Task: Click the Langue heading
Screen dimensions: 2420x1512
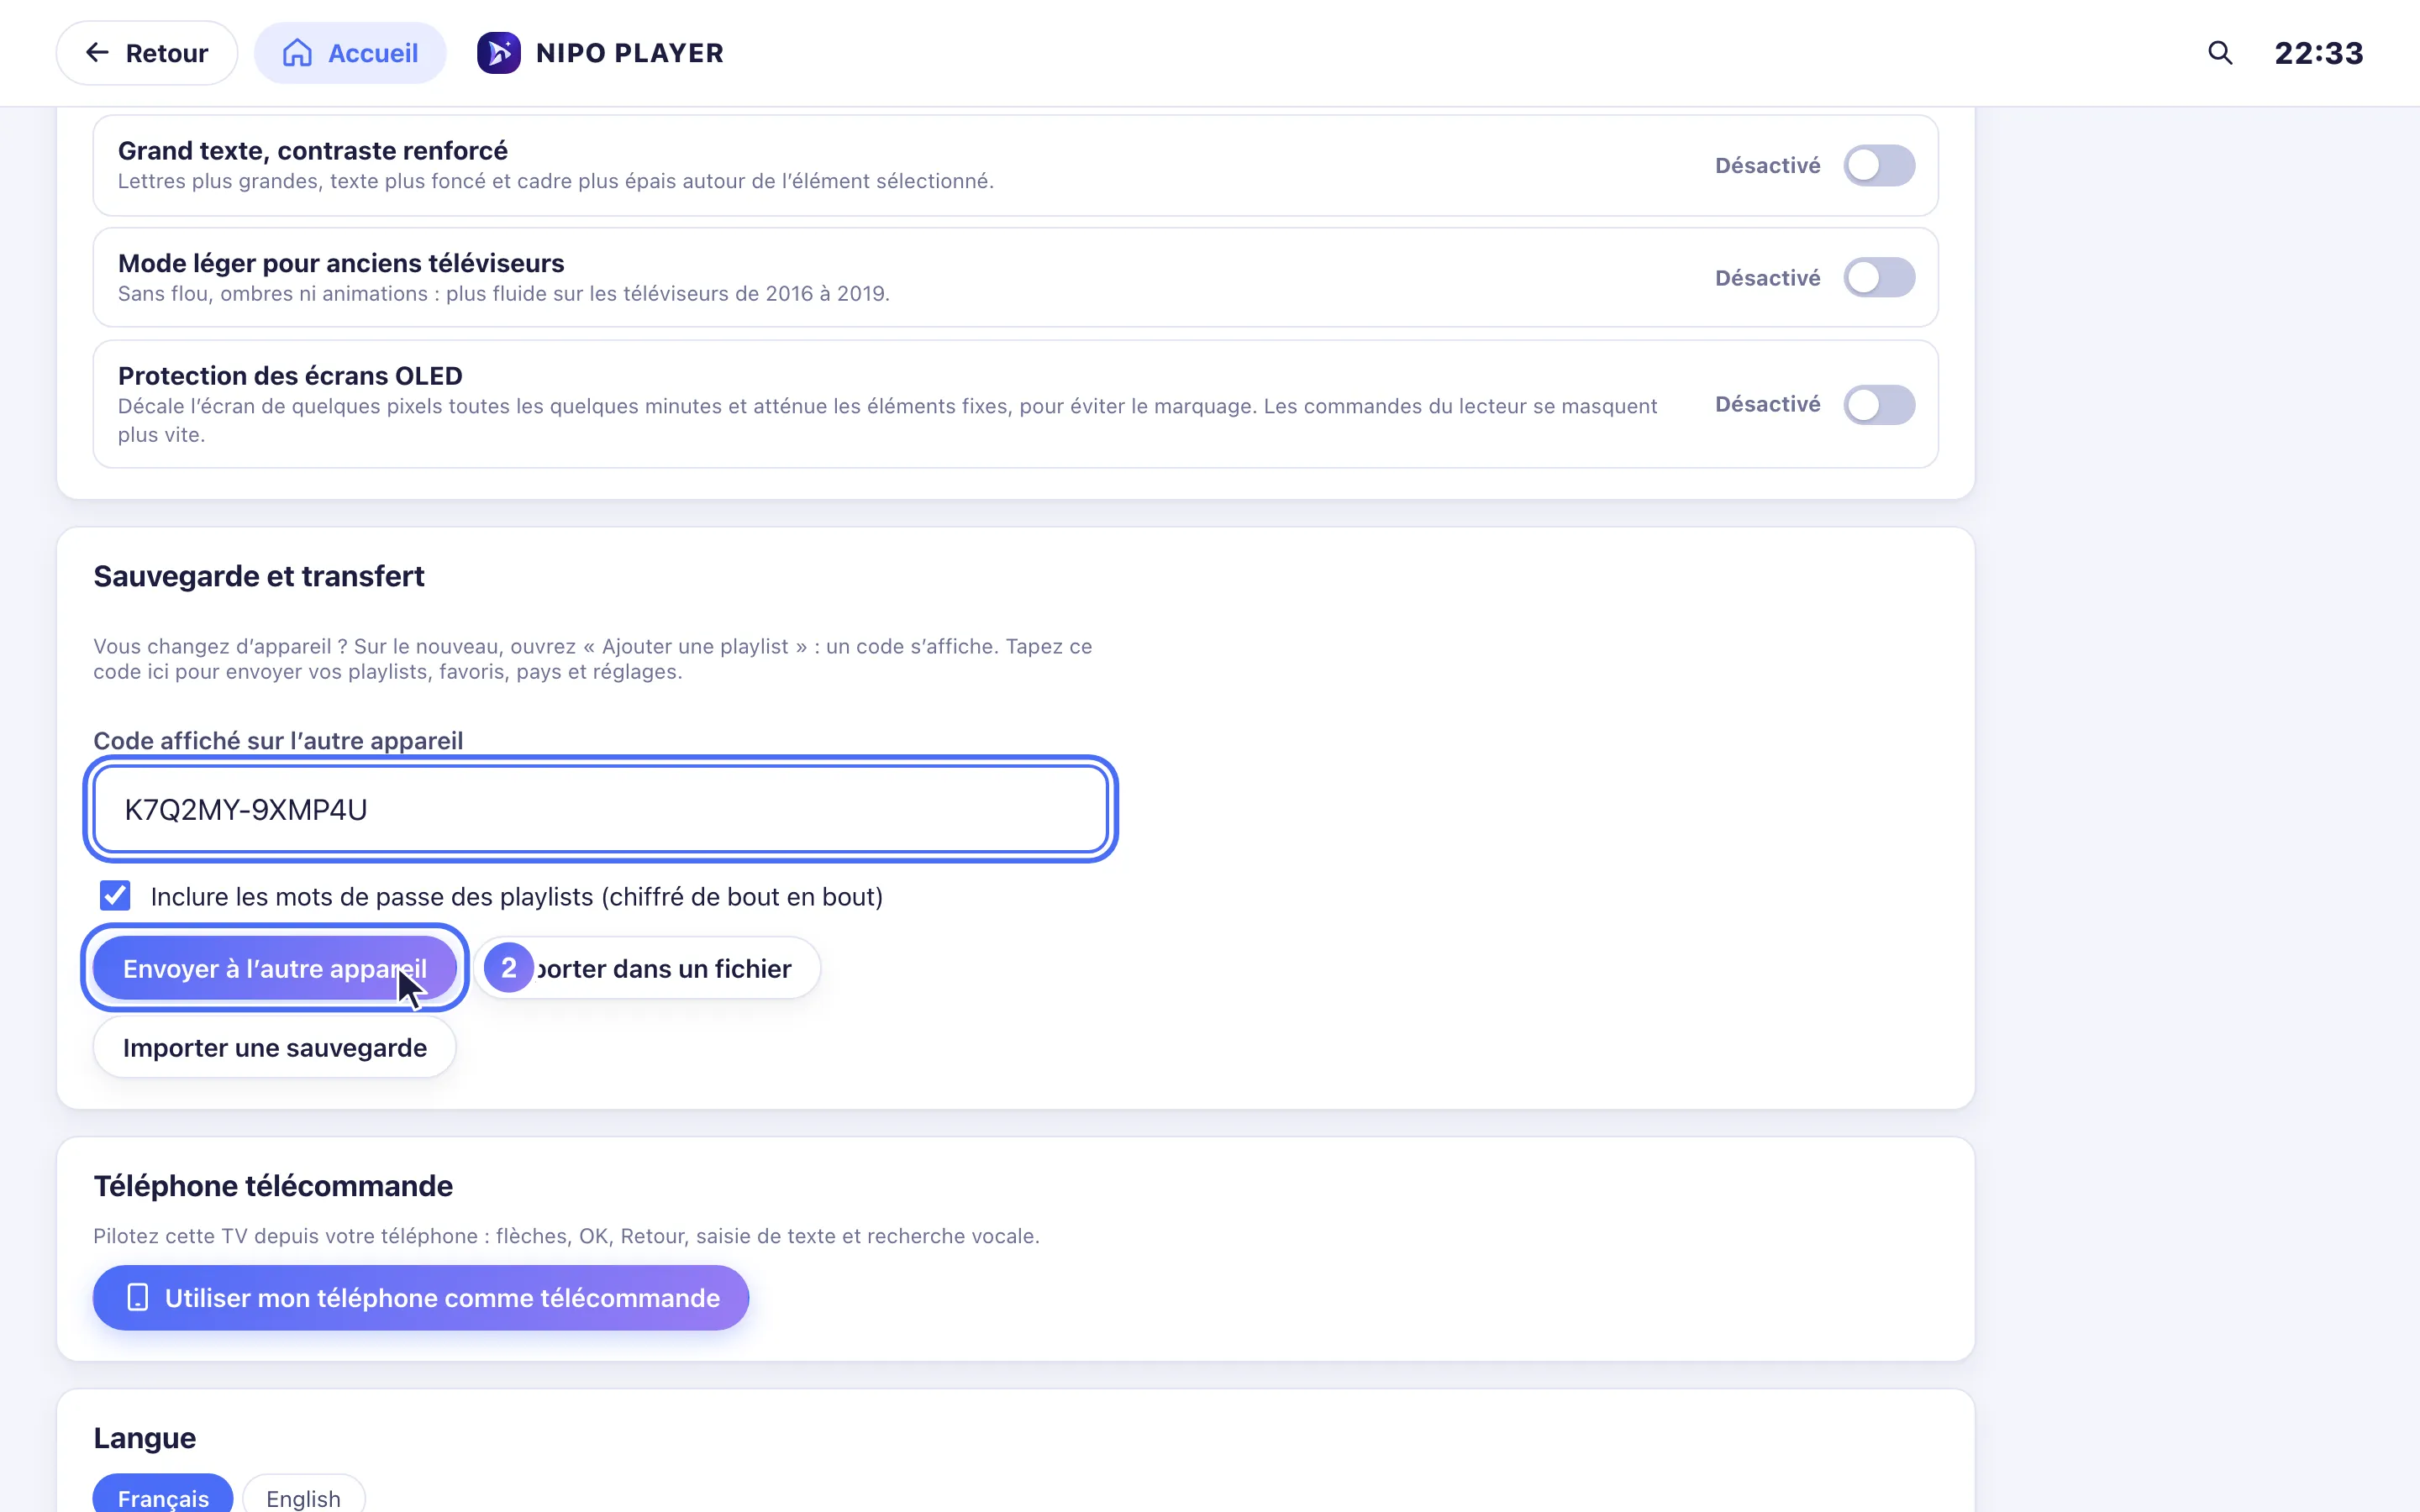Action: [145, 1438]
